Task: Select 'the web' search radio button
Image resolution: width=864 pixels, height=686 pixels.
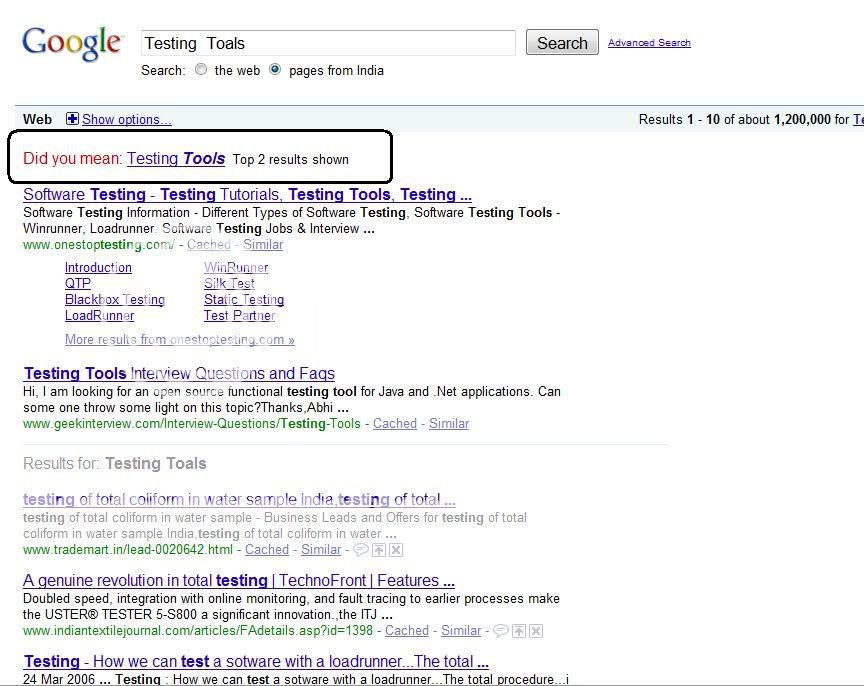Action: [x=201, y=70]
